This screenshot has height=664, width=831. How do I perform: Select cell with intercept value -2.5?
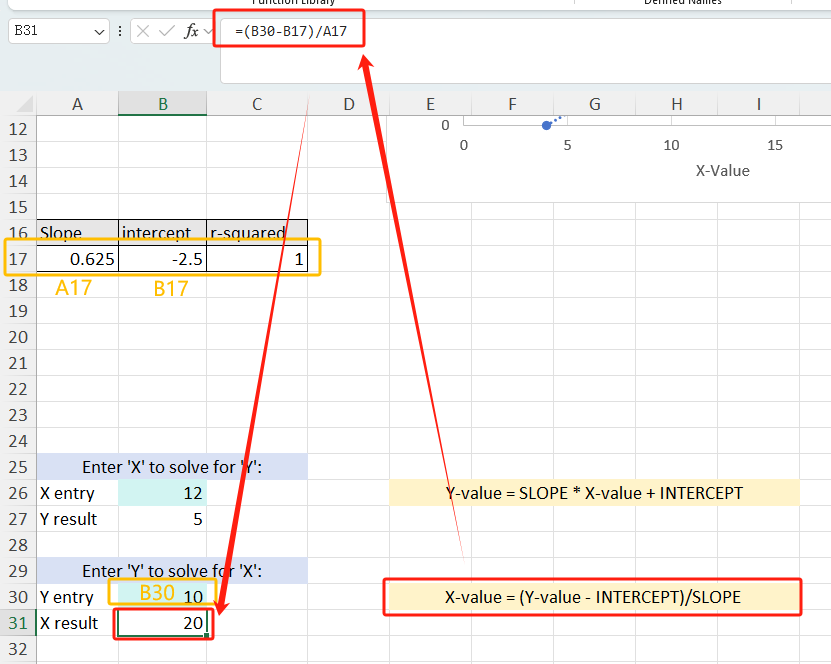(x=163, y=259)
